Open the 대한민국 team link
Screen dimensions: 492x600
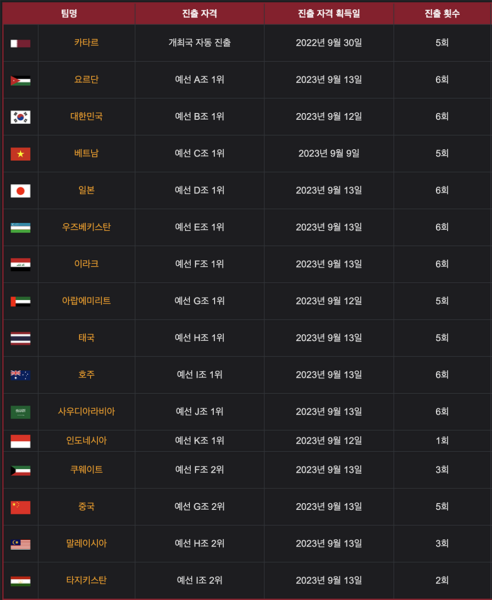tap(86, 116)
